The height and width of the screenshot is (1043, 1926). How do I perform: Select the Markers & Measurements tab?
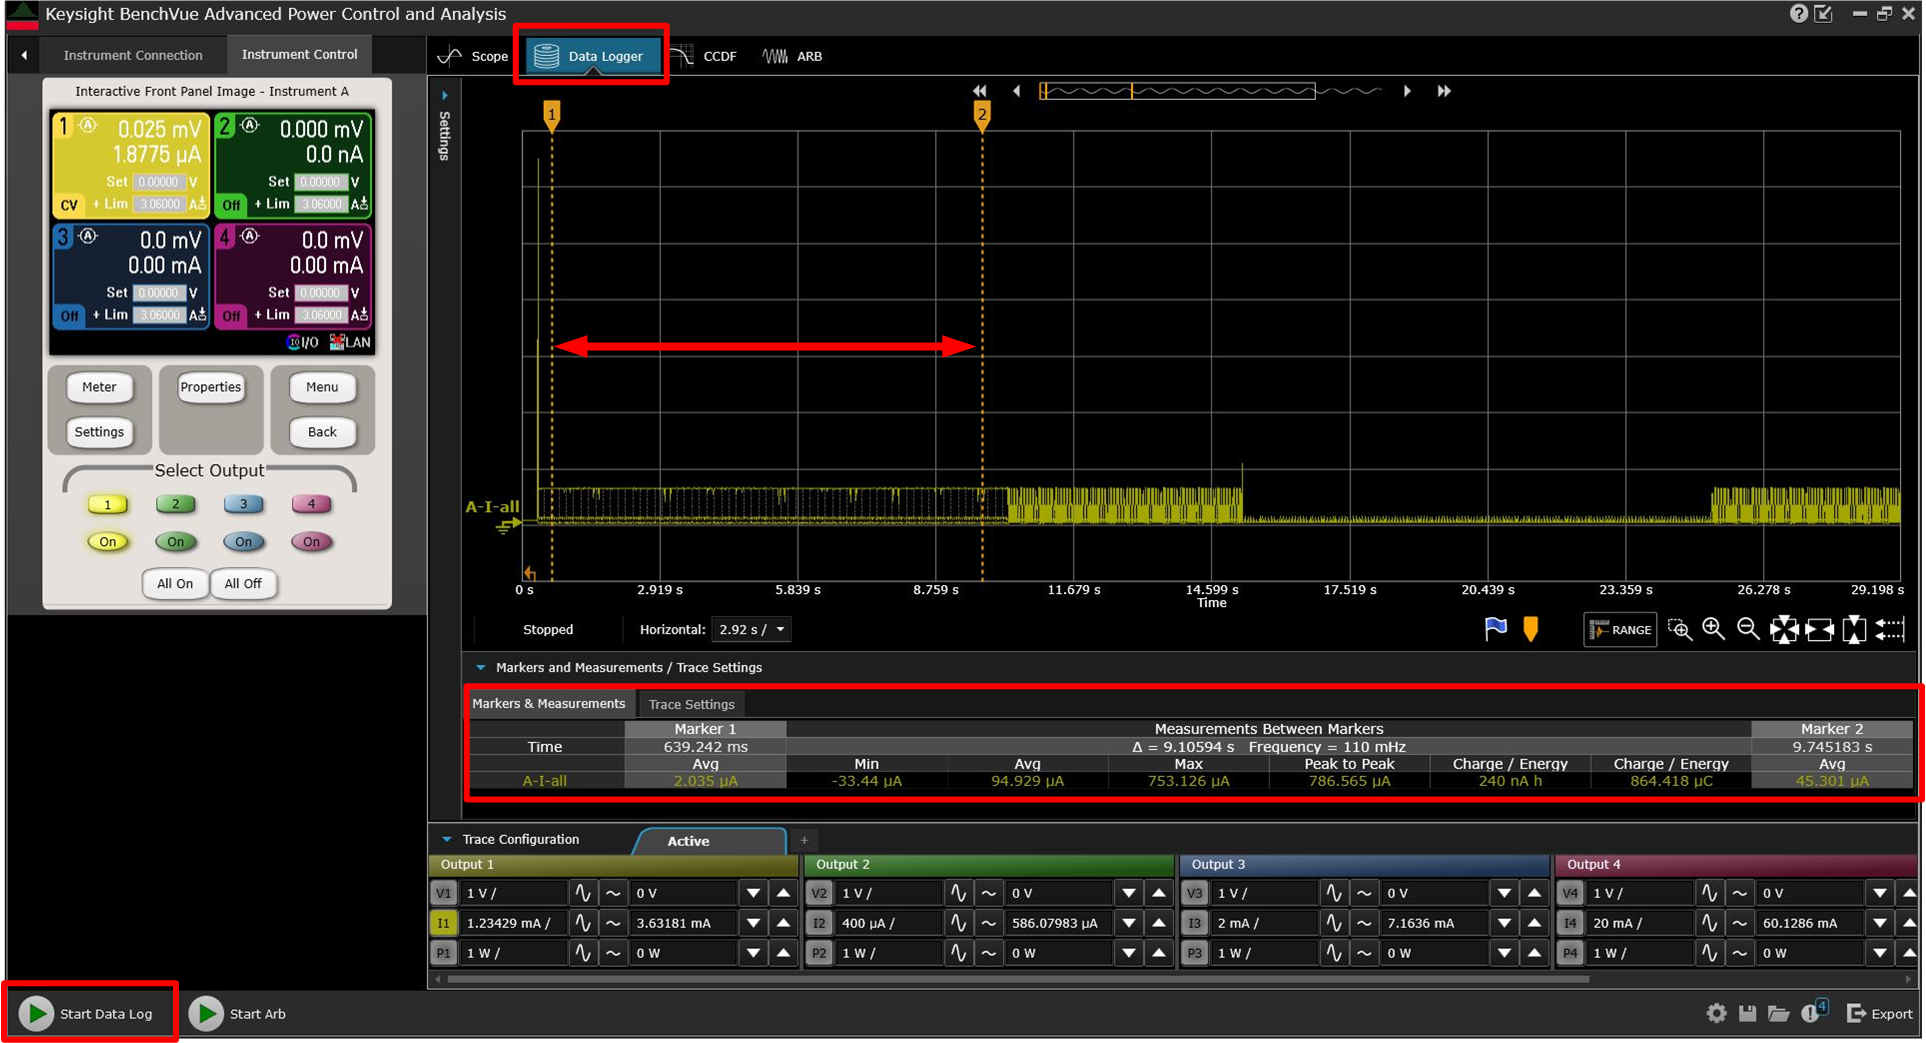pos(548,703)
